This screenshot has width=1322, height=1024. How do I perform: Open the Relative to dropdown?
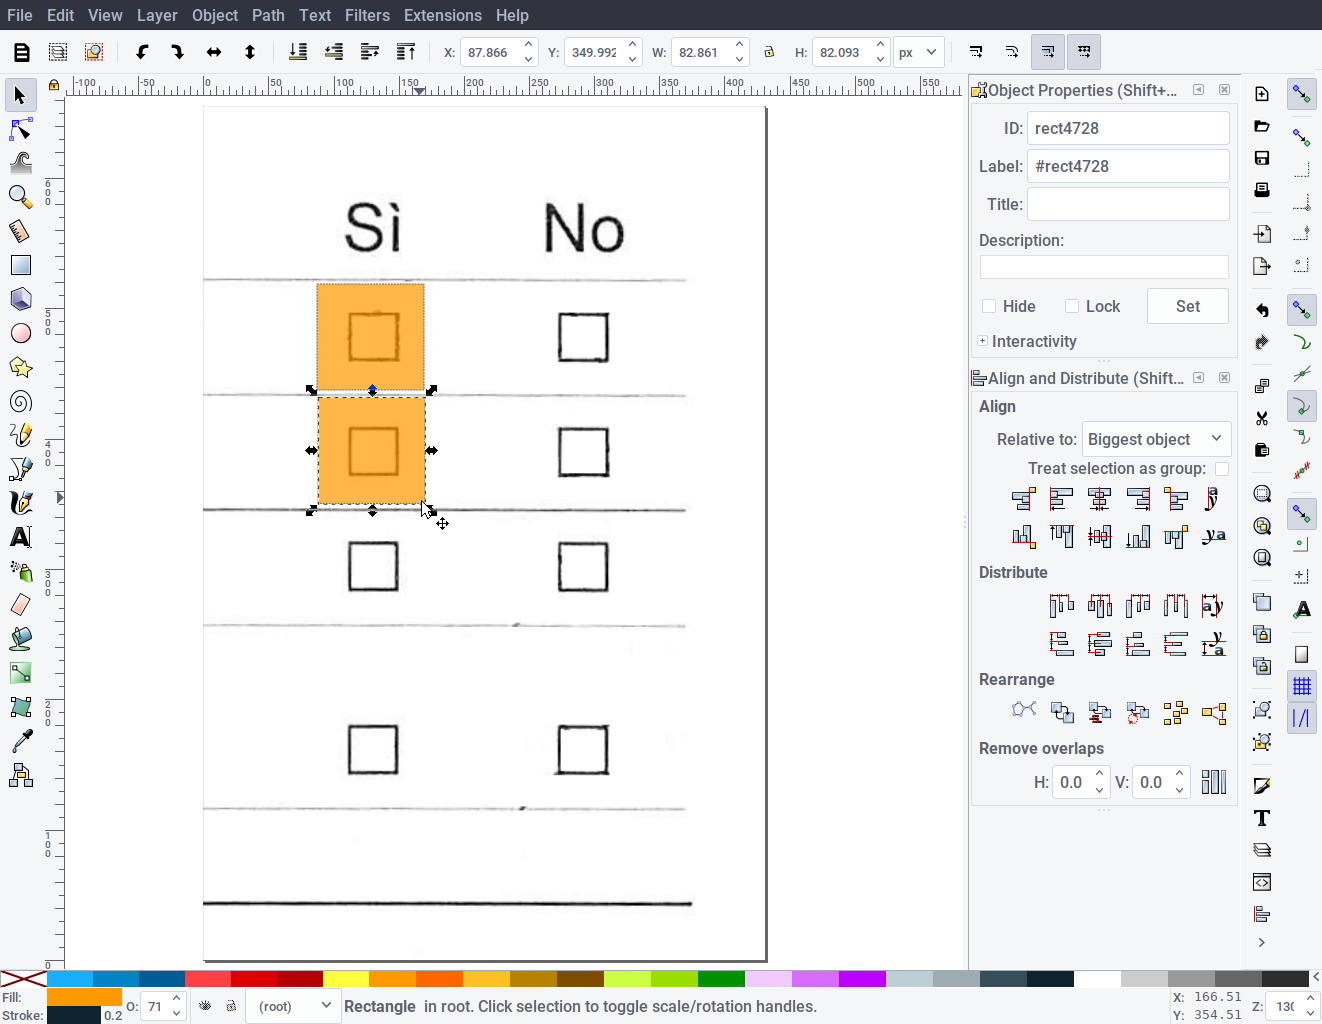click(1156, 439)
